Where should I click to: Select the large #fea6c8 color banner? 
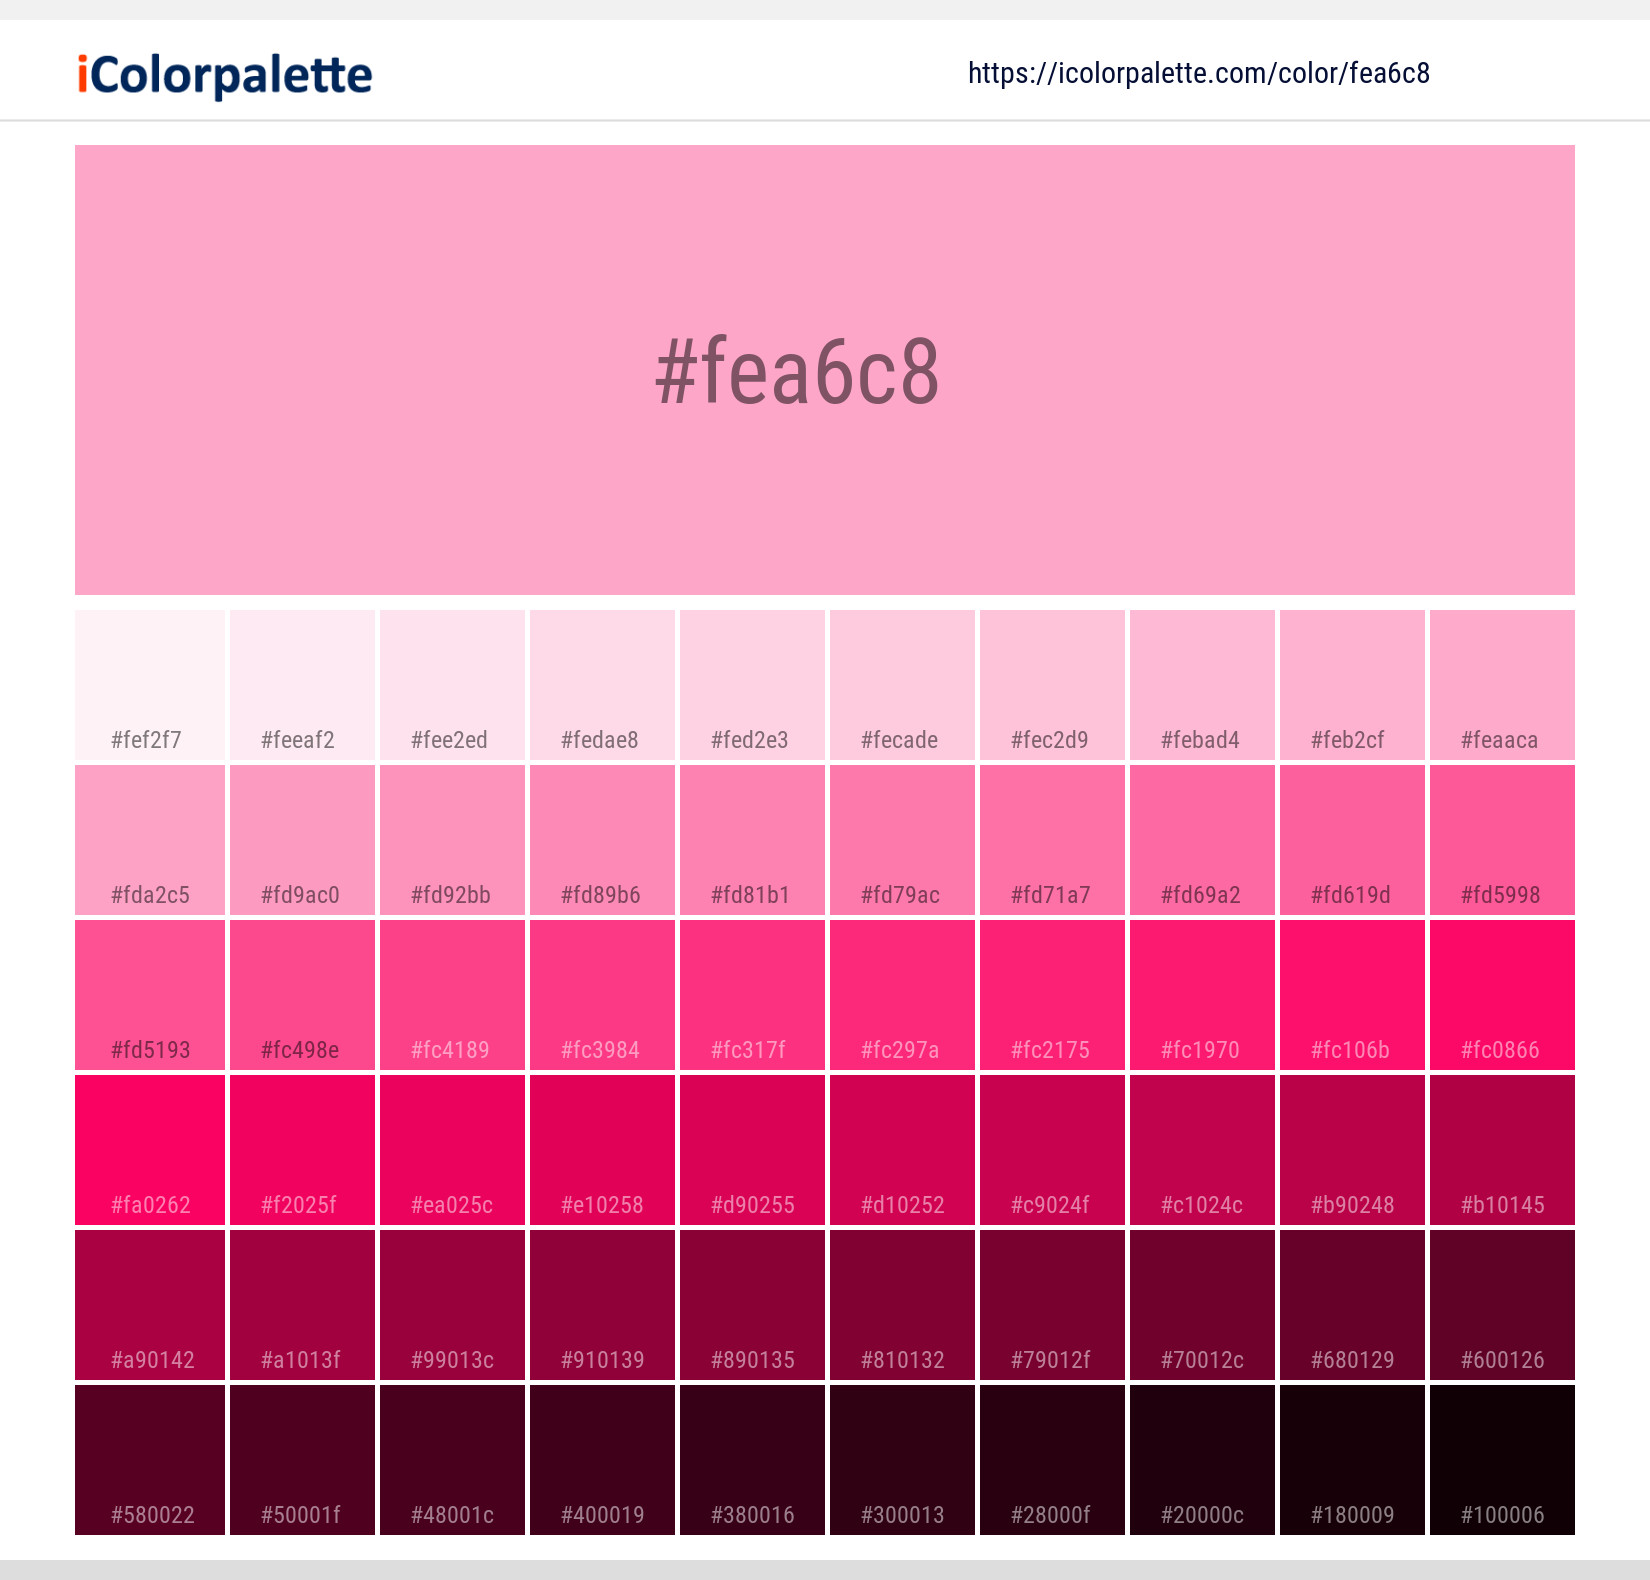pos(825,368)
